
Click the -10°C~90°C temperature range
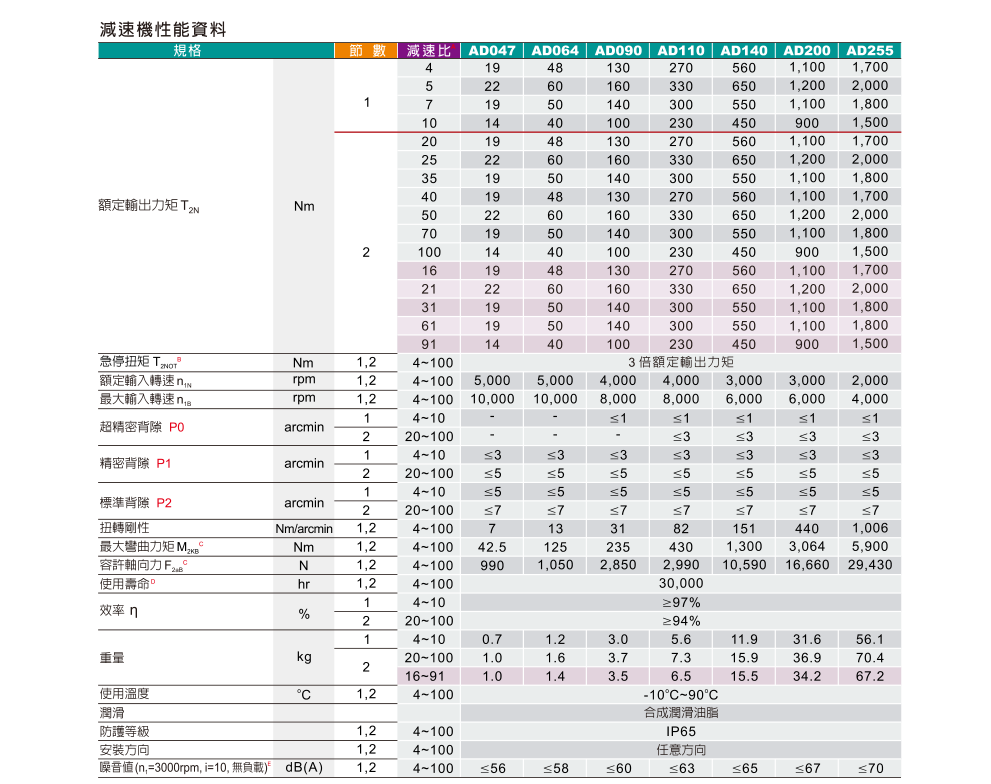pyautogui.click(x=680, y=695)
